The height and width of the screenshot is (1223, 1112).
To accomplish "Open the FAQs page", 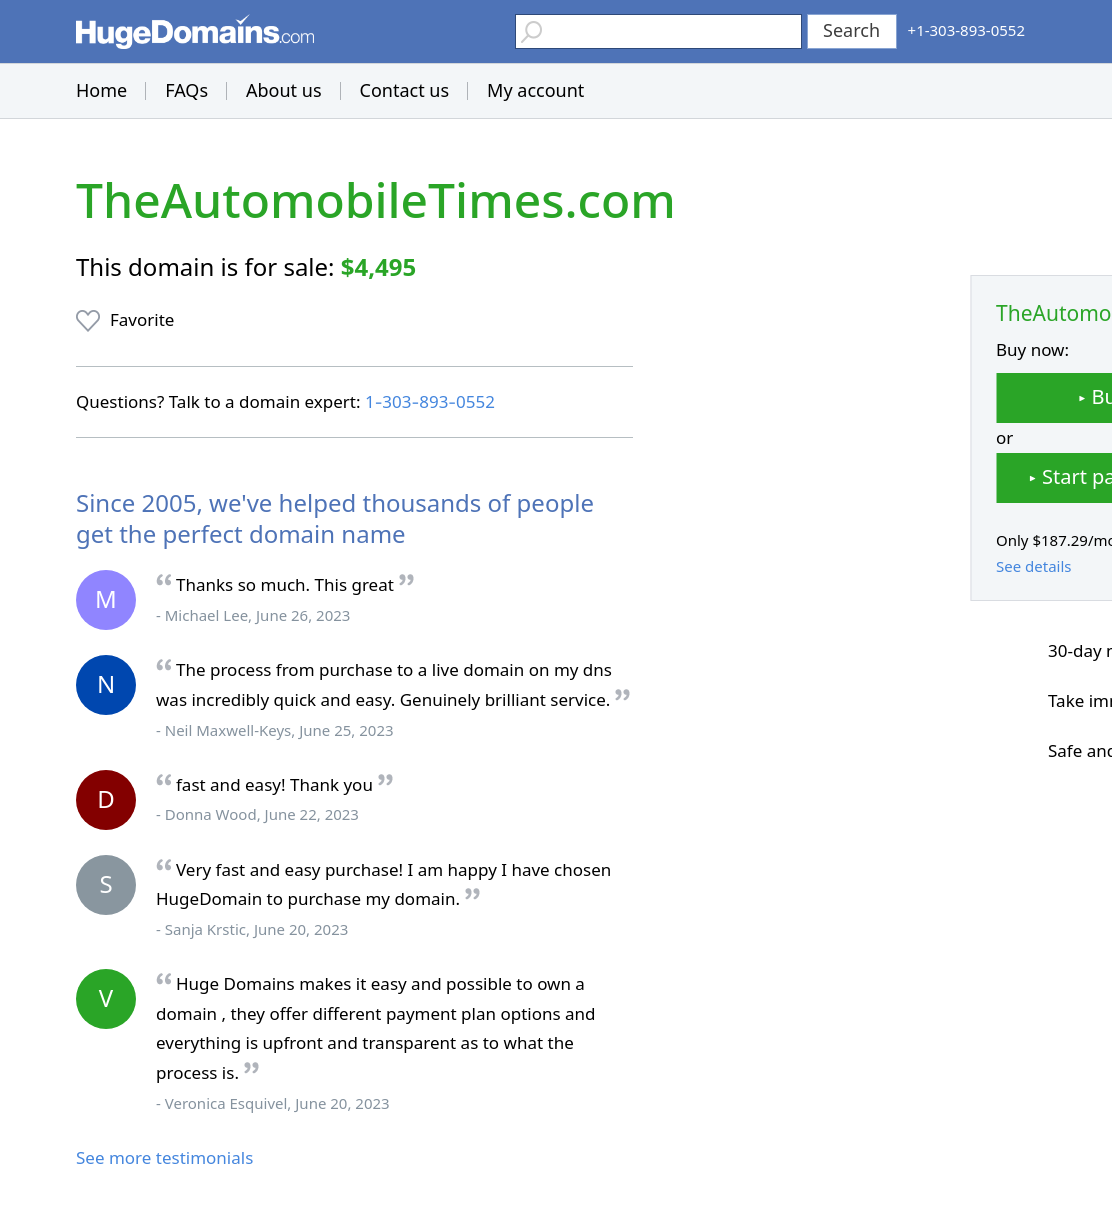I will point(187,91).
